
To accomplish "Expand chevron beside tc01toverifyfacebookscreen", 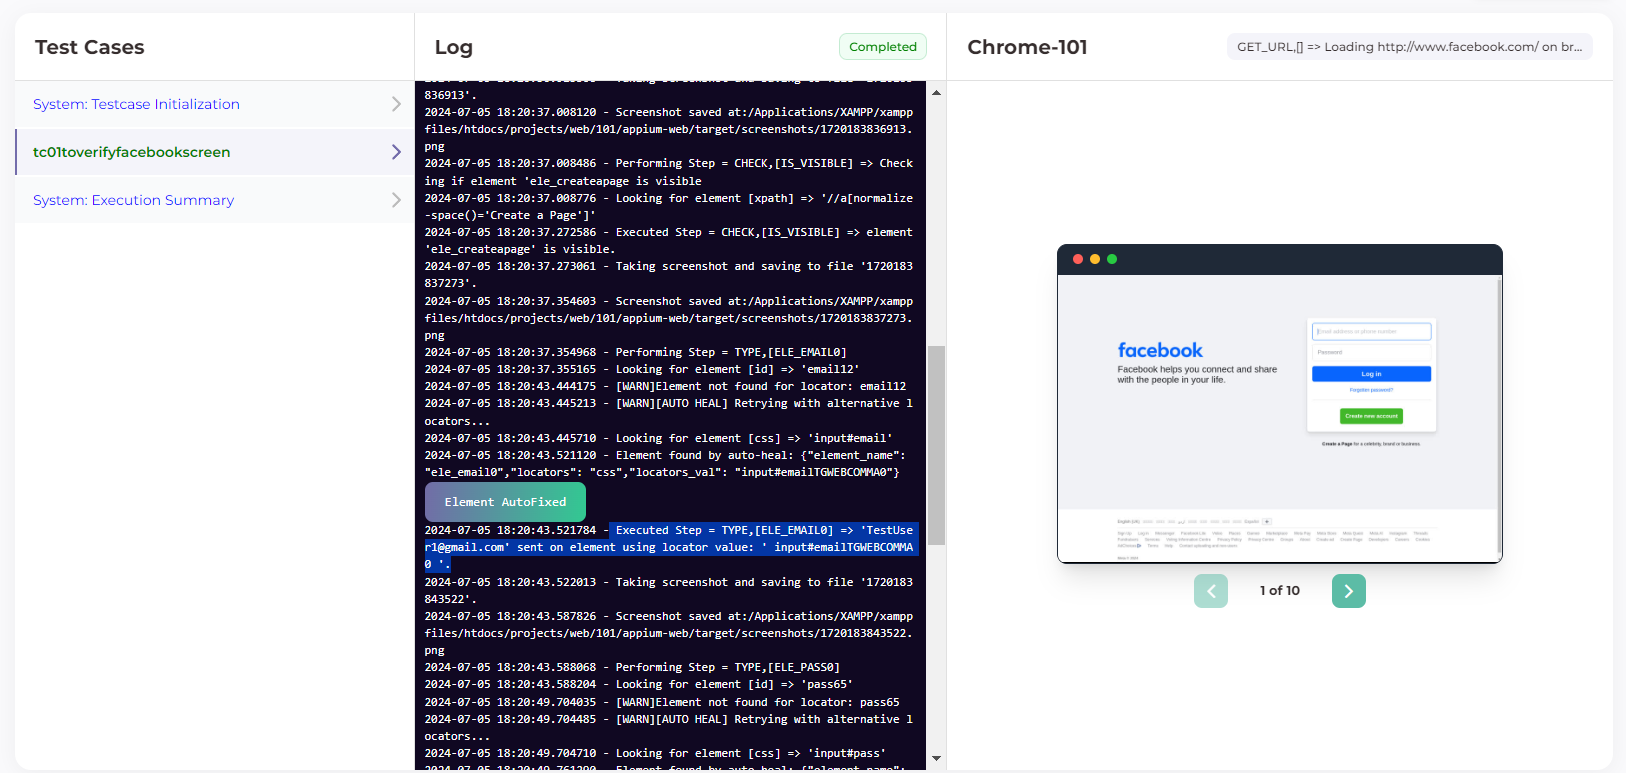I will 396,152.
